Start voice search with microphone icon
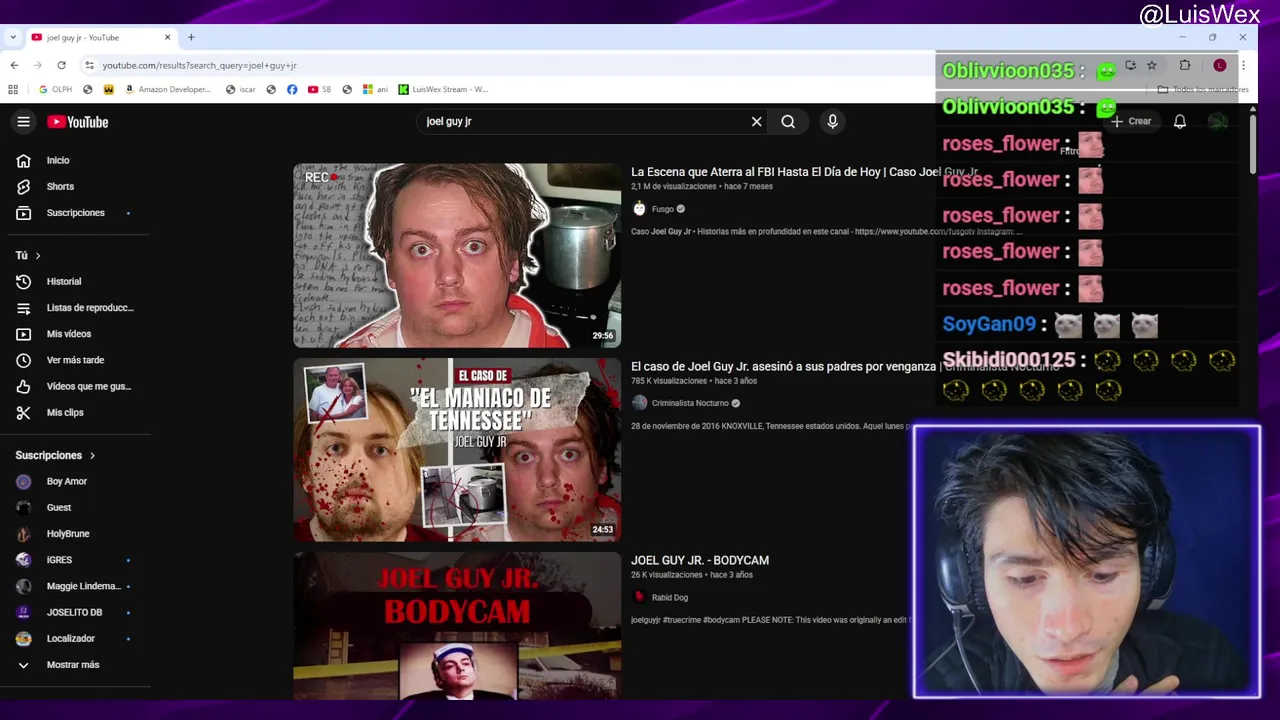 832,122
